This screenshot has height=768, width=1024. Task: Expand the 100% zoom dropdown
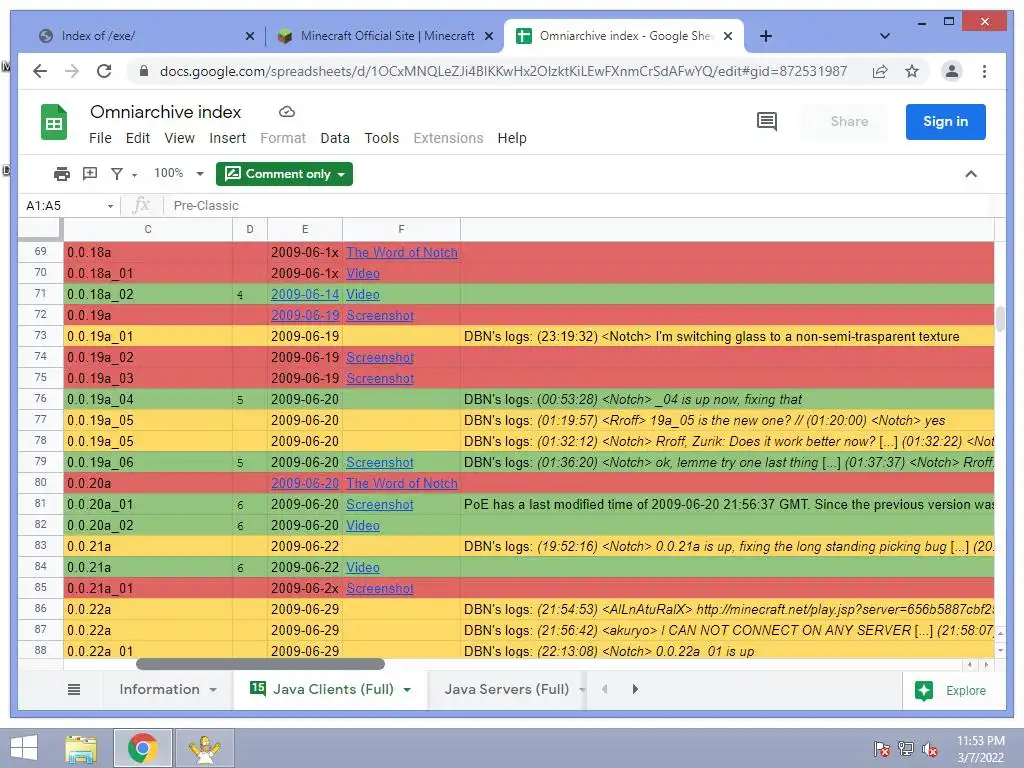click(200, 174)
